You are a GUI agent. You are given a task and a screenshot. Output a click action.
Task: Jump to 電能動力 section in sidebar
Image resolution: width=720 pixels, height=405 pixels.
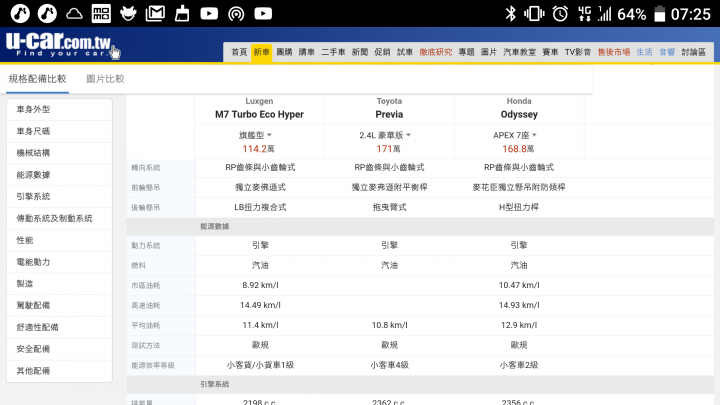pos(59,262)
